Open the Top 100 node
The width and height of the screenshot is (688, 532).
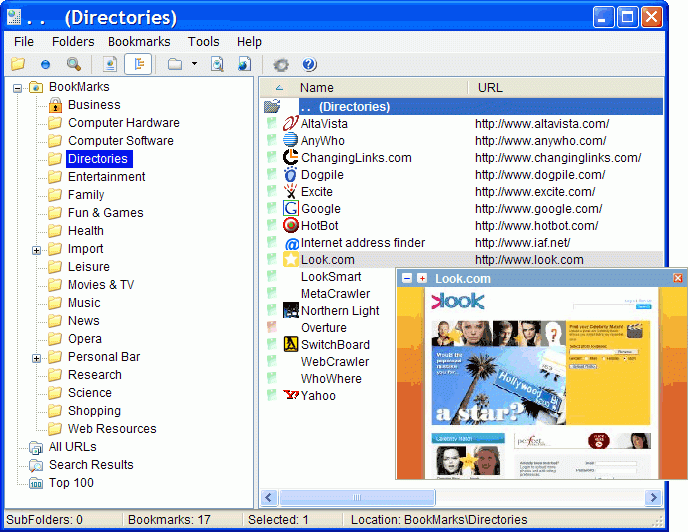coord(71,483)
